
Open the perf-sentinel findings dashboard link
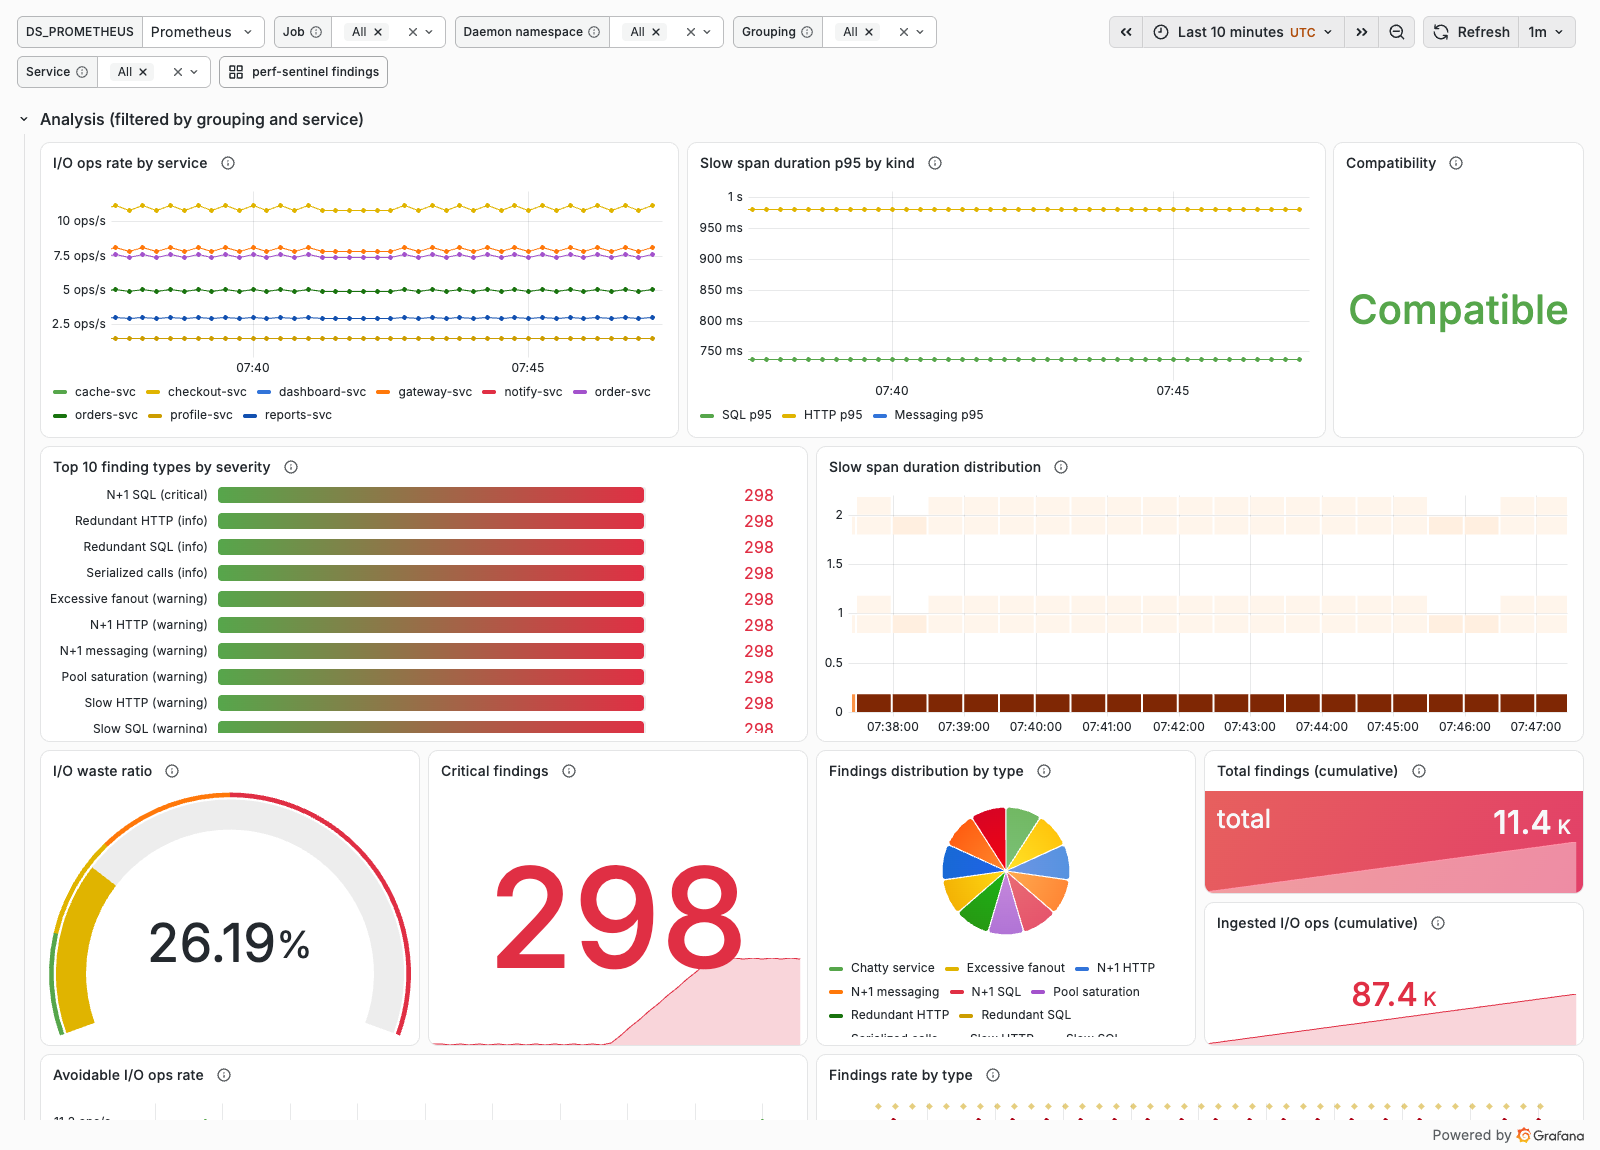coord(303,72)
